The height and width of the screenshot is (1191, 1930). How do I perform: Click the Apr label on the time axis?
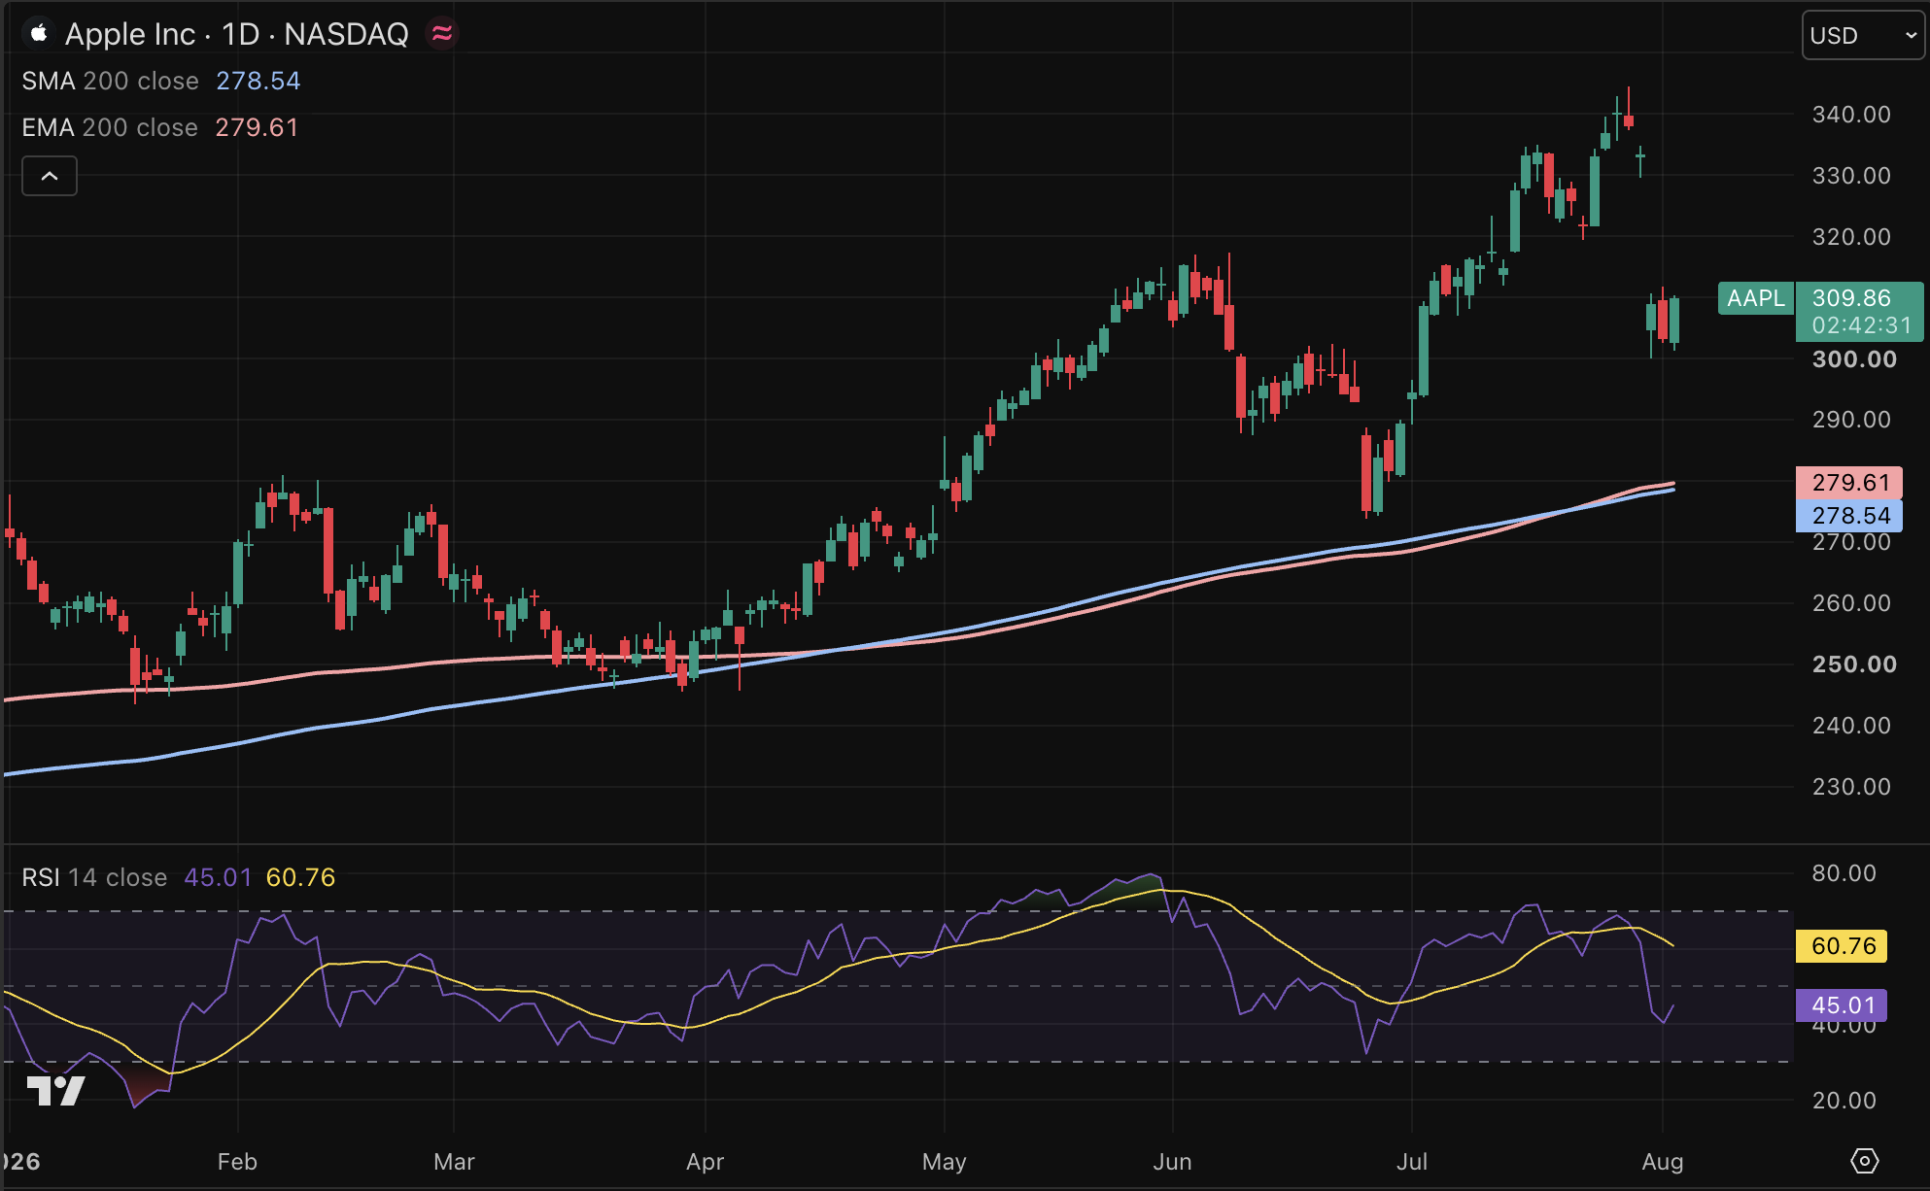click(705, 1162)
